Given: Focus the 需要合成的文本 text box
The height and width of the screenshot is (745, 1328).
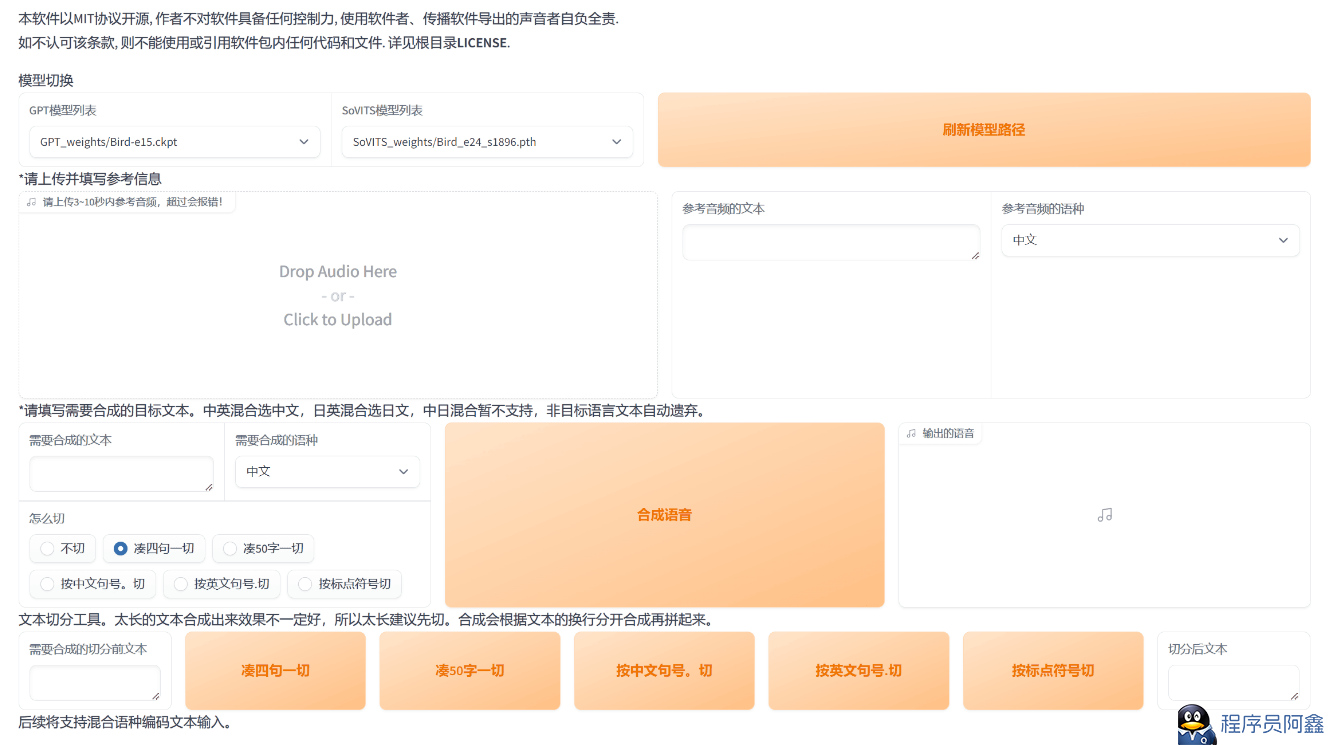Looking at the screenshot, I should [121, 474].
